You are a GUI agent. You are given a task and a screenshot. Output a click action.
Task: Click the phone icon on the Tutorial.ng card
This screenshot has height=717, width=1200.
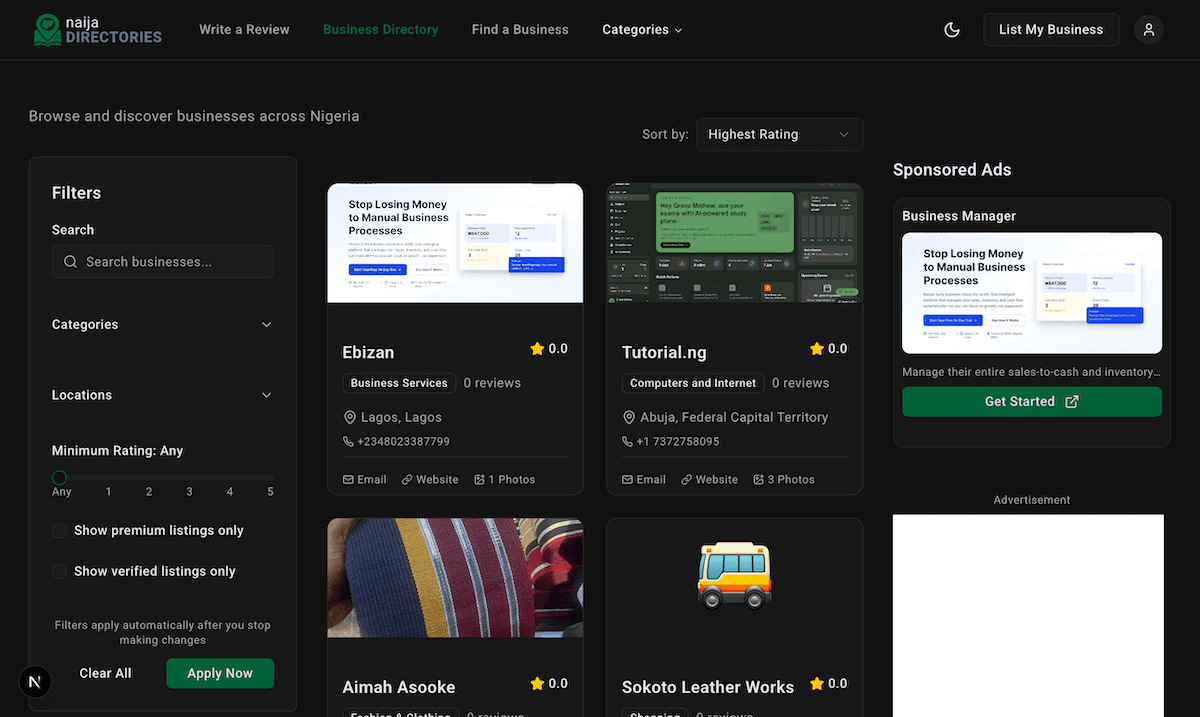[628, 441]
